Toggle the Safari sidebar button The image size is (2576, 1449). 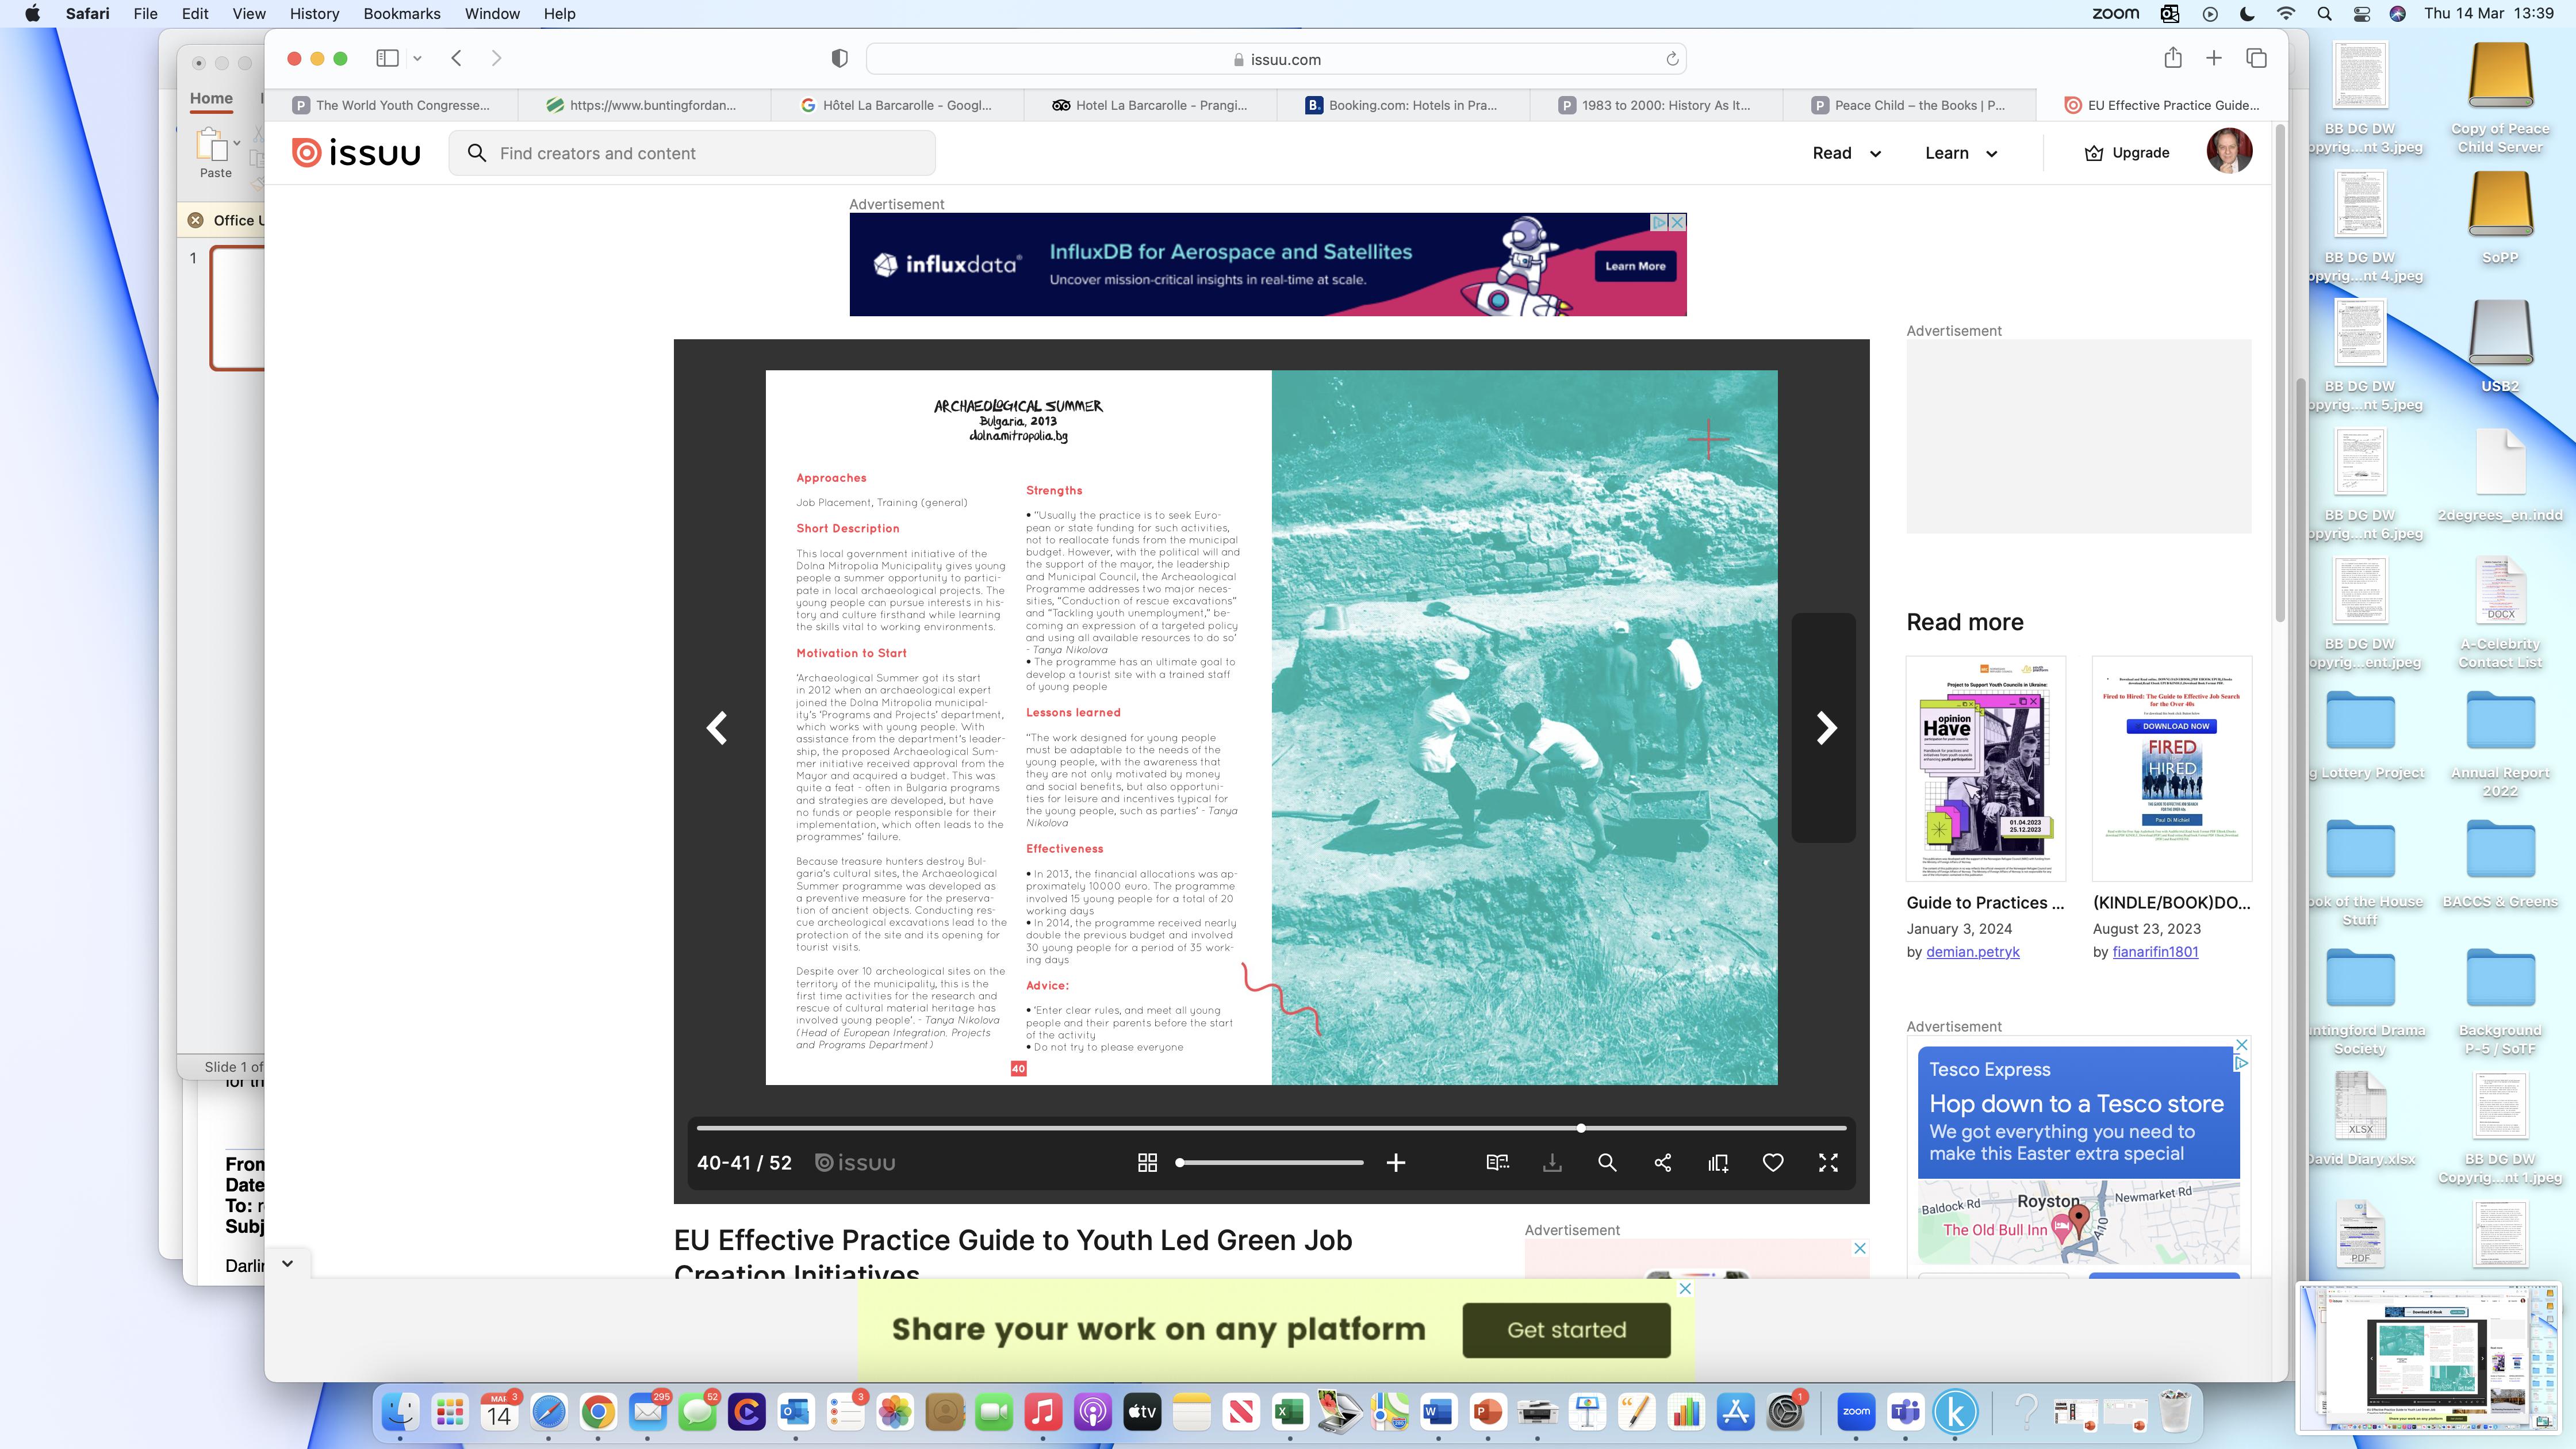387,58
